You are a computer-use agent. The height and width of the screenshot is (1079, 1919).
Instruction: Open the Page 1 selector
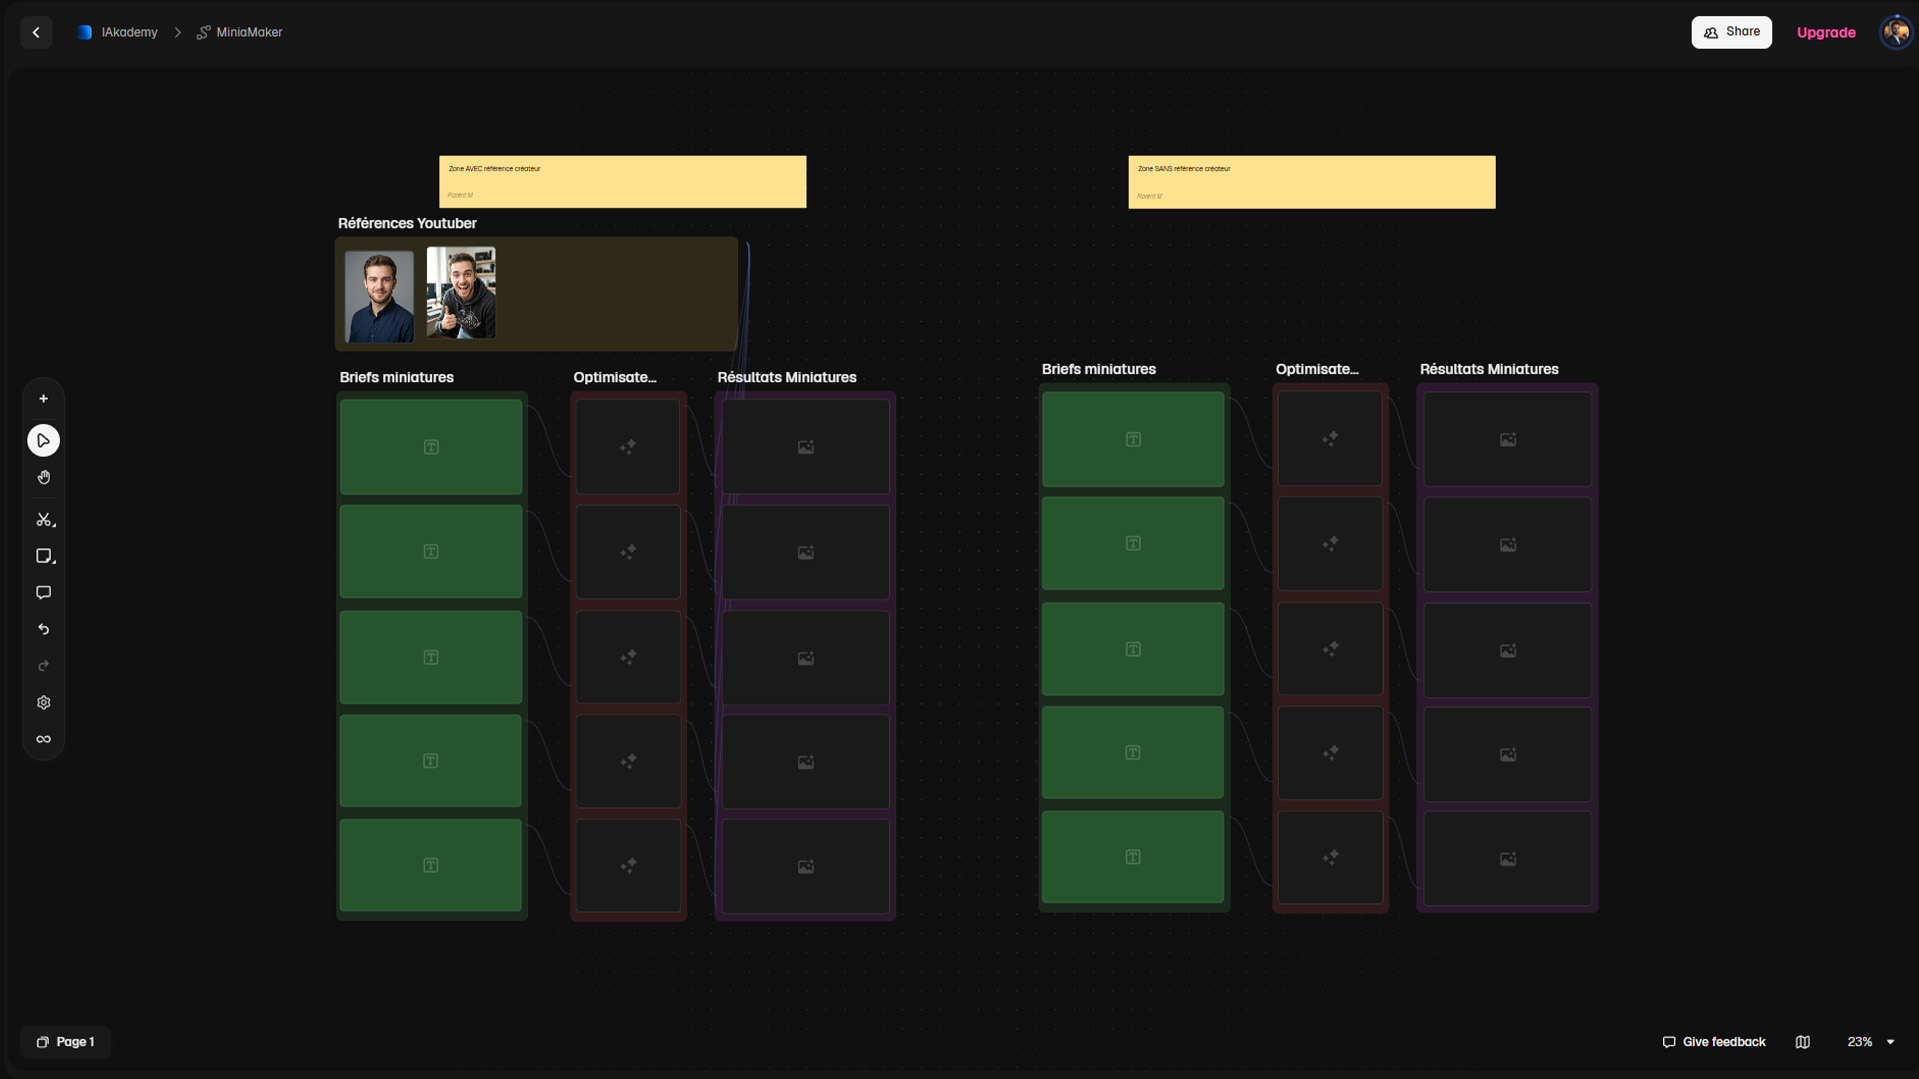pyautogui.click(x=65, y=1042)
